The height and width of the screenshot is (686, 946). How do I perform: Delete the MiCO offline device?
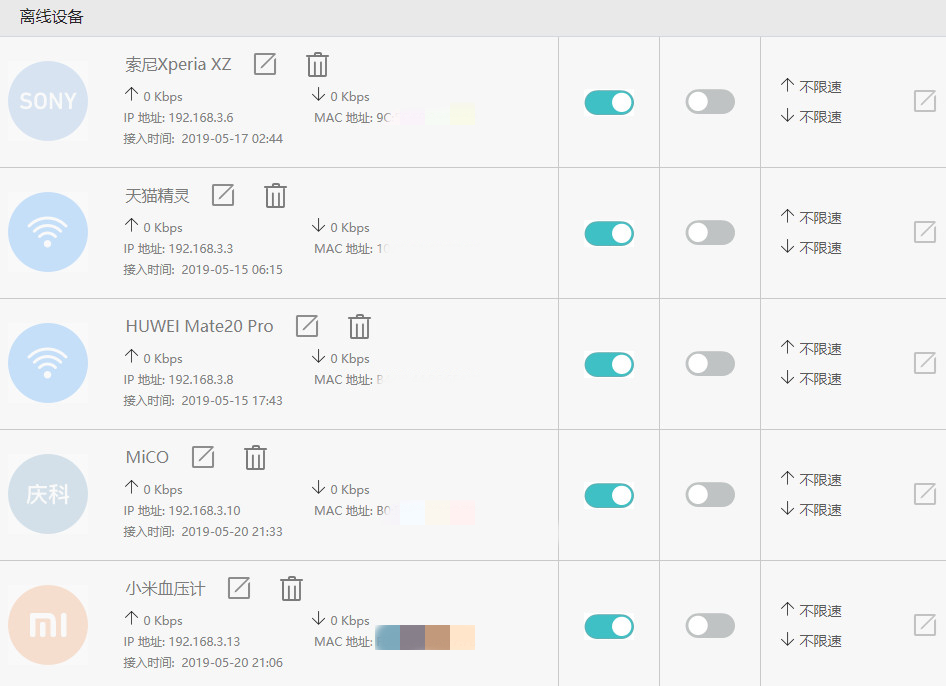point(256,458)
